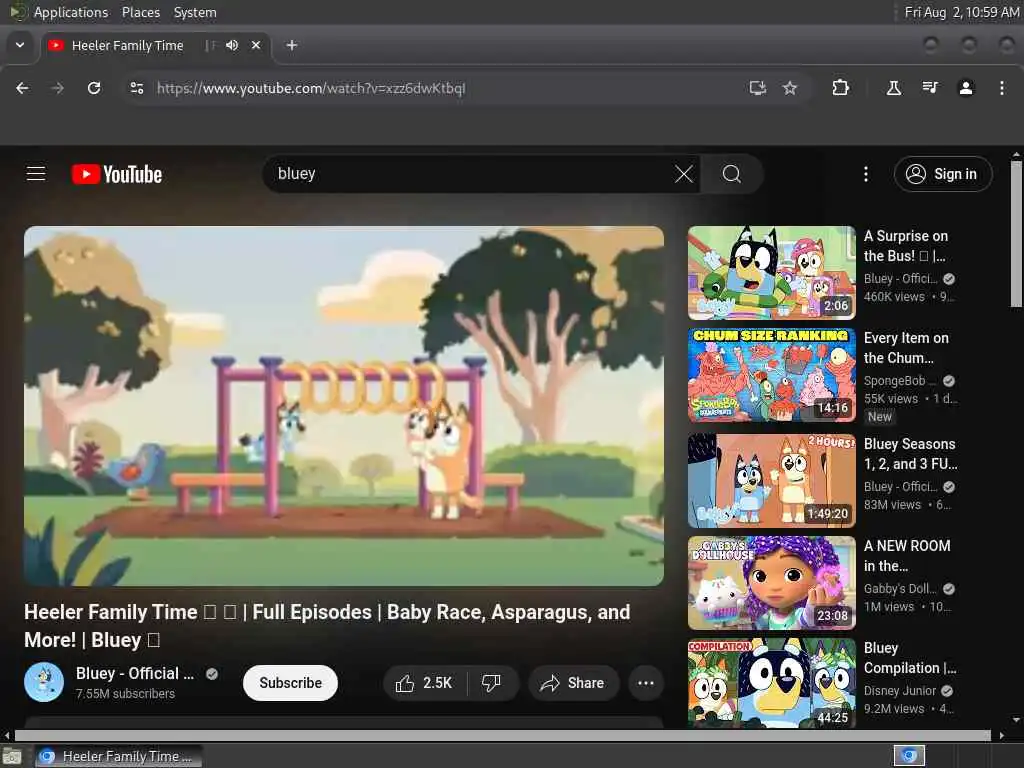
Task: Subscribe to Bluey - Official channel
Action: pos(291,683)
